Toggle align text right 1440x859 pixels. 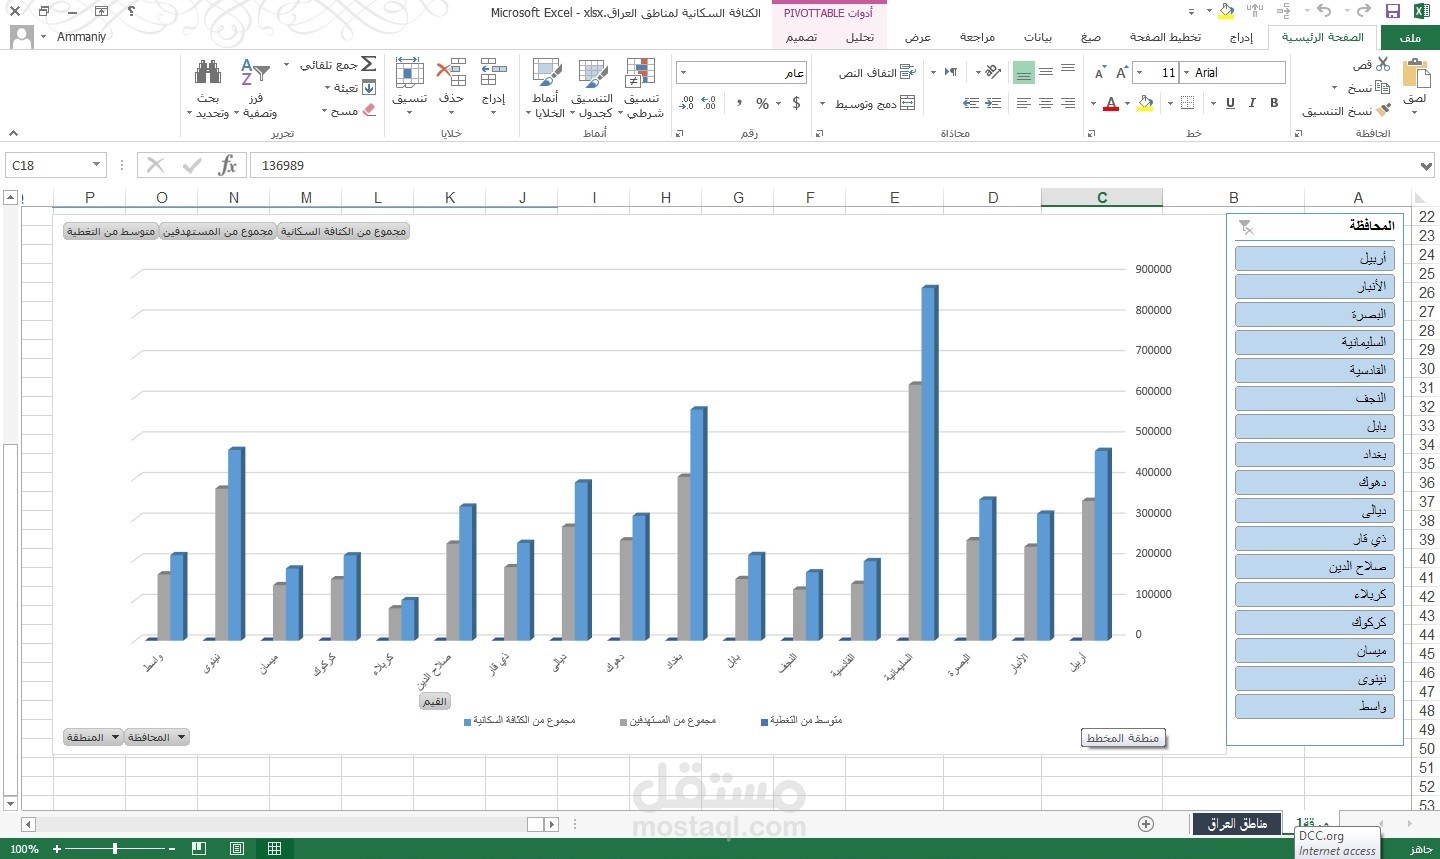tap(1068, 103)
